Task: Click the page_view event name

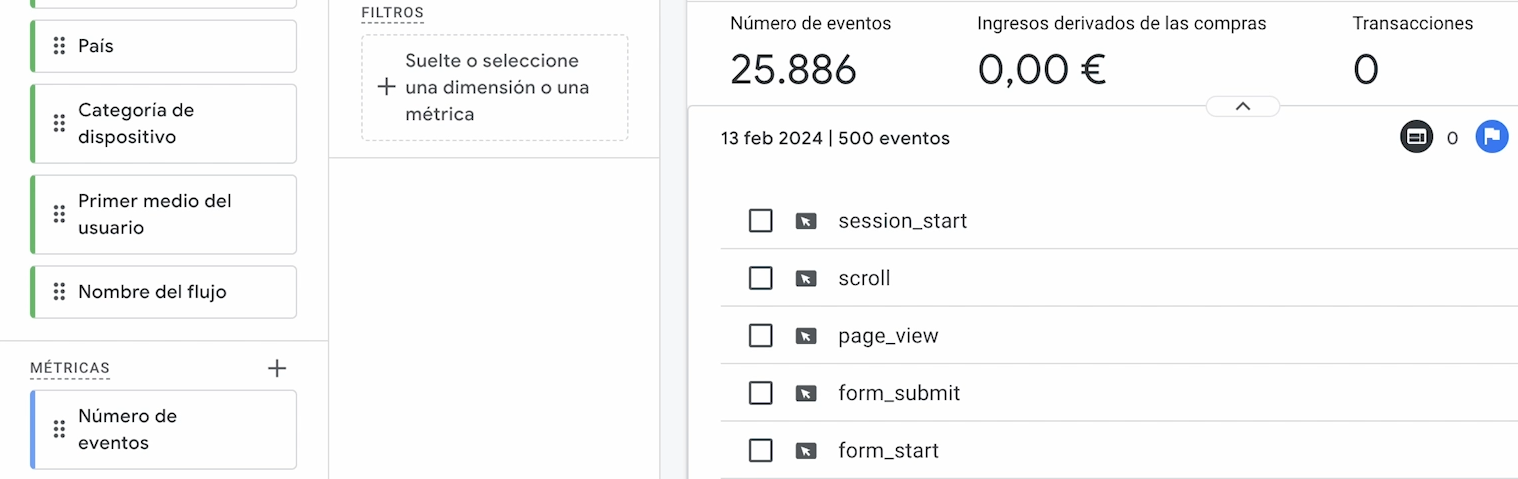Action: coord(888,336)
